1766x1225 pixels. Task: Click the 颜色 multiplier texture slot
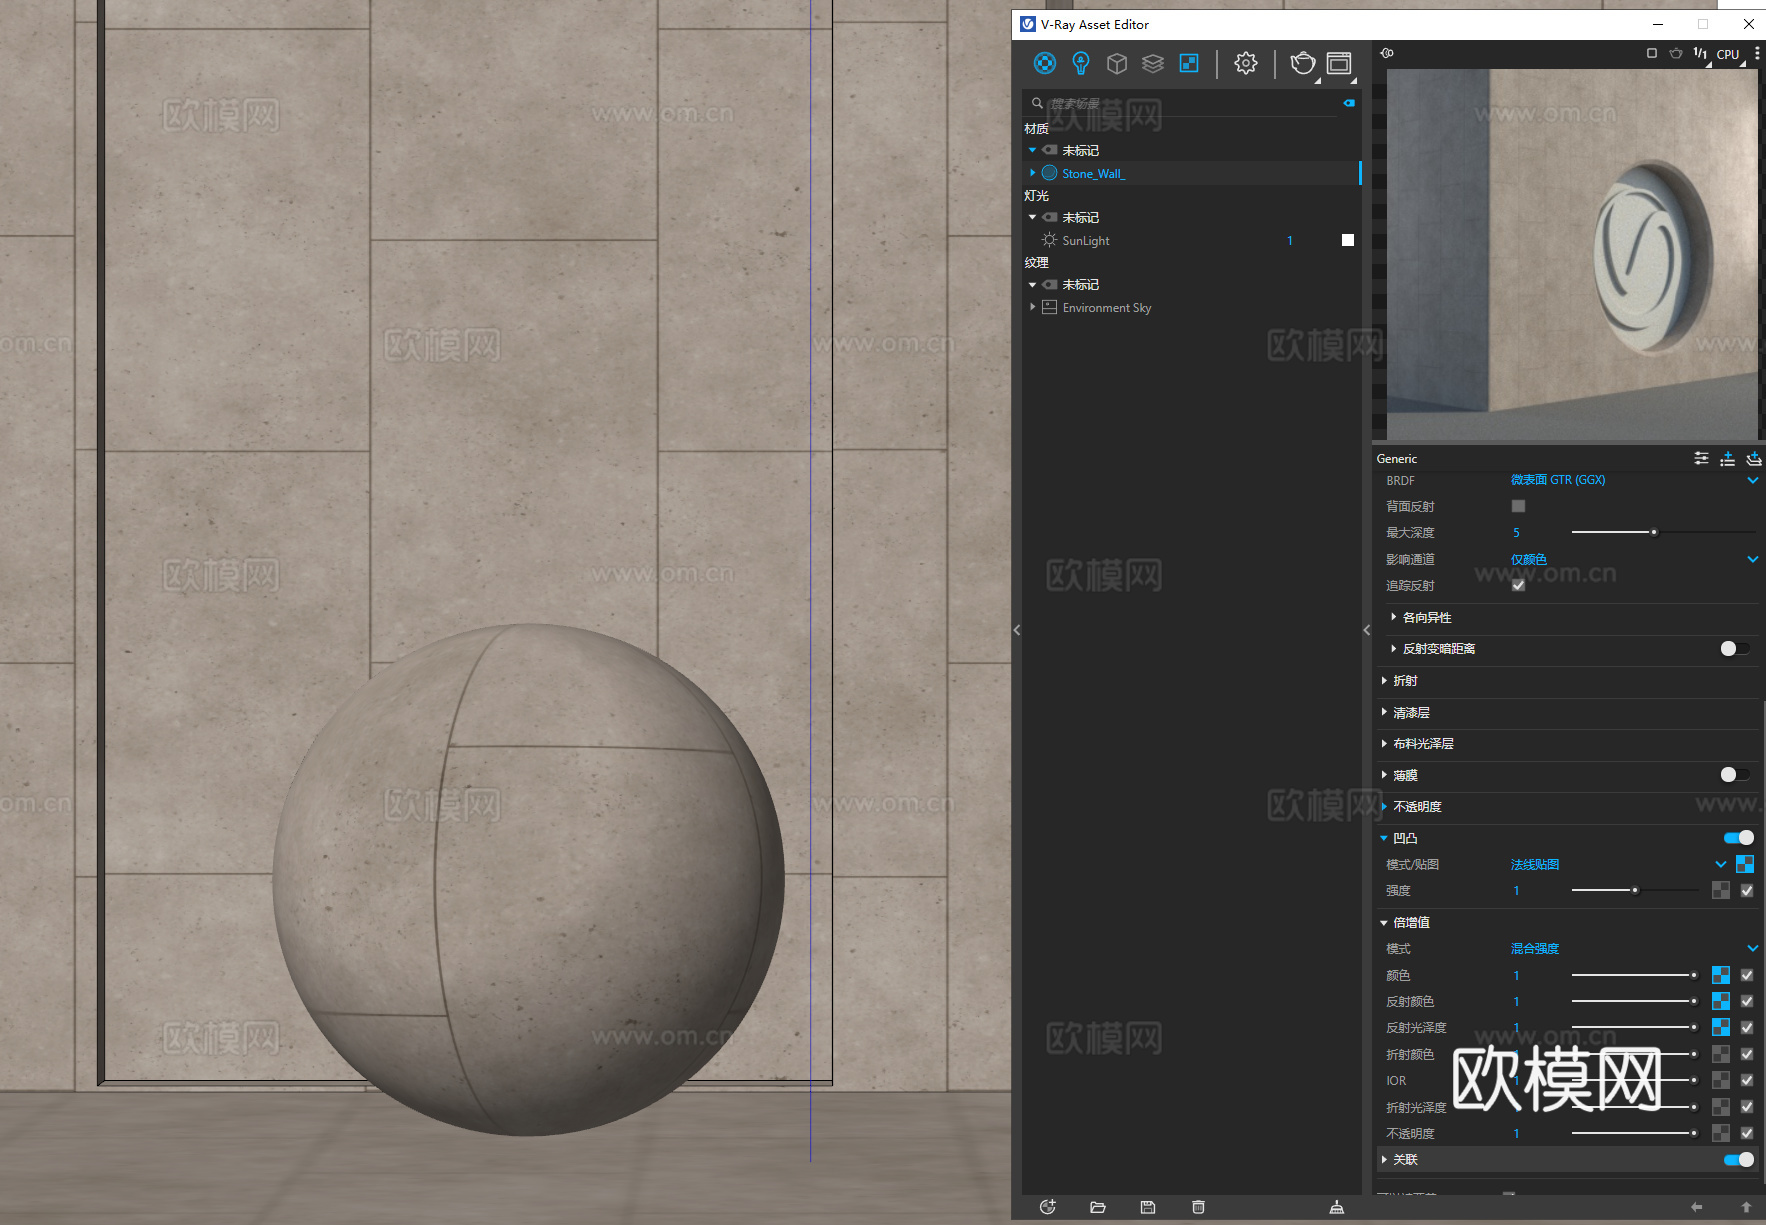pyautogui.click(x=1721, y=975)
